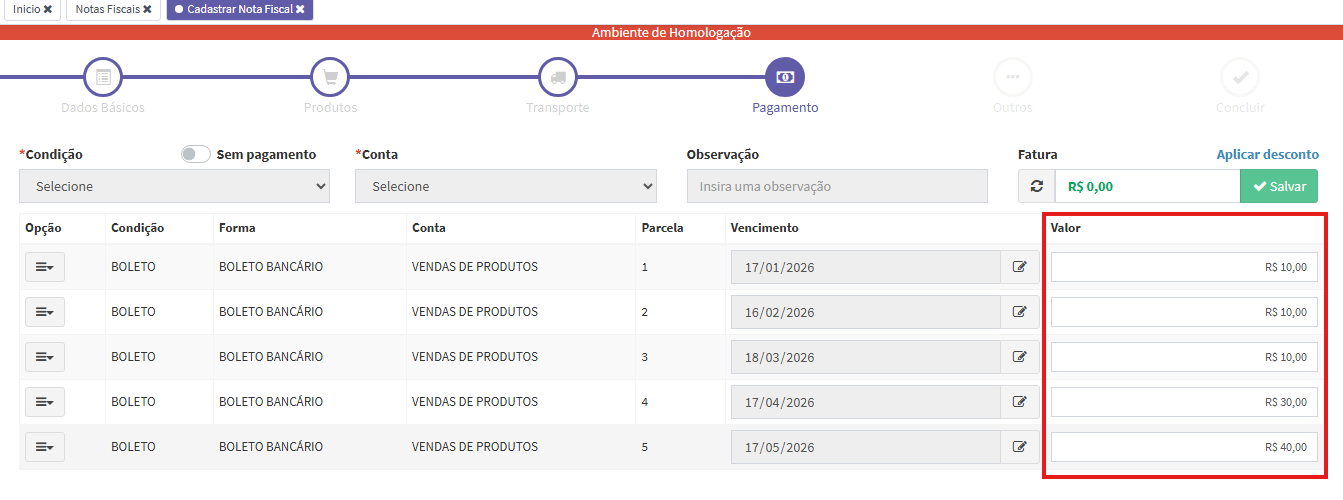Edit due date of parcela 1

(x=1020, y=267)
